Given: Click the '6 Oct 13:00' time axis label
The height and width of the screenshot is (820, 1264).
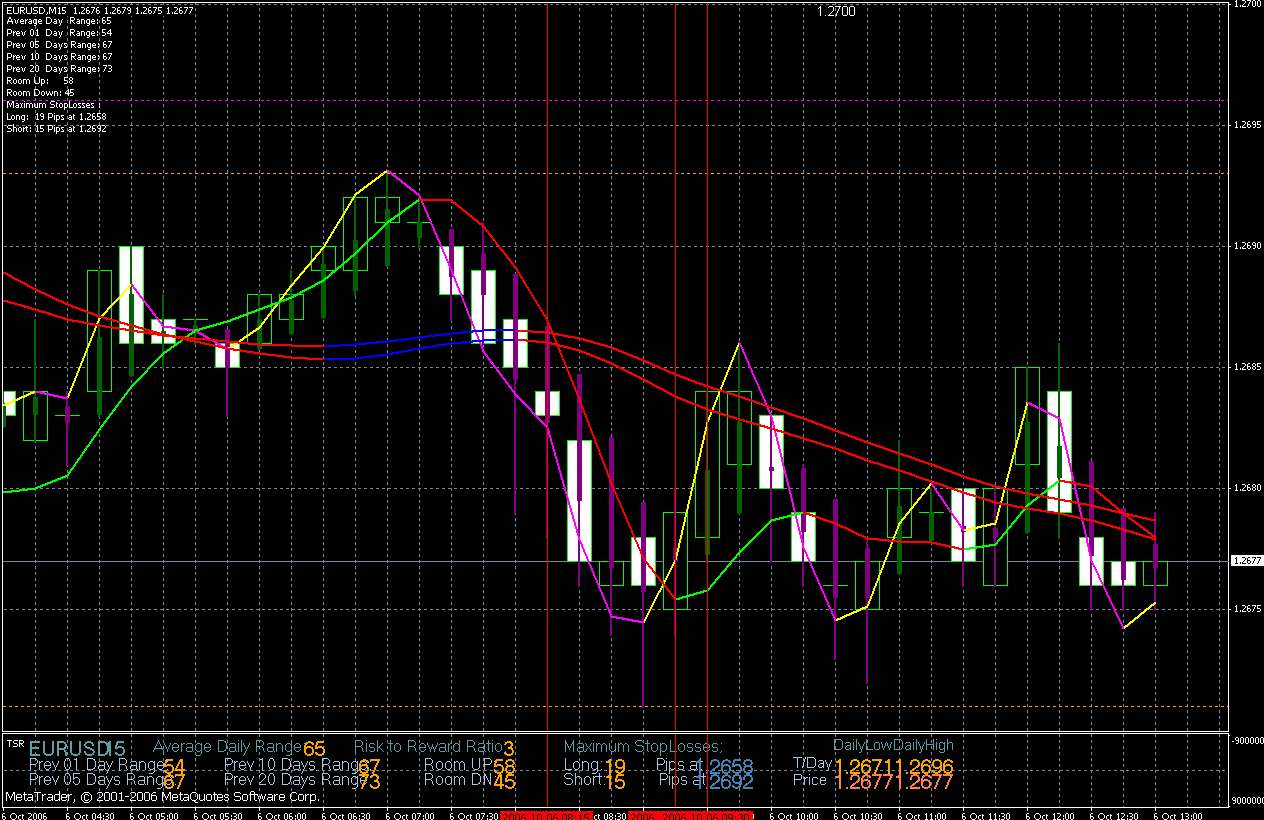Looking at the screenshot, I should pyautogui.click(x=1176, y=814).
